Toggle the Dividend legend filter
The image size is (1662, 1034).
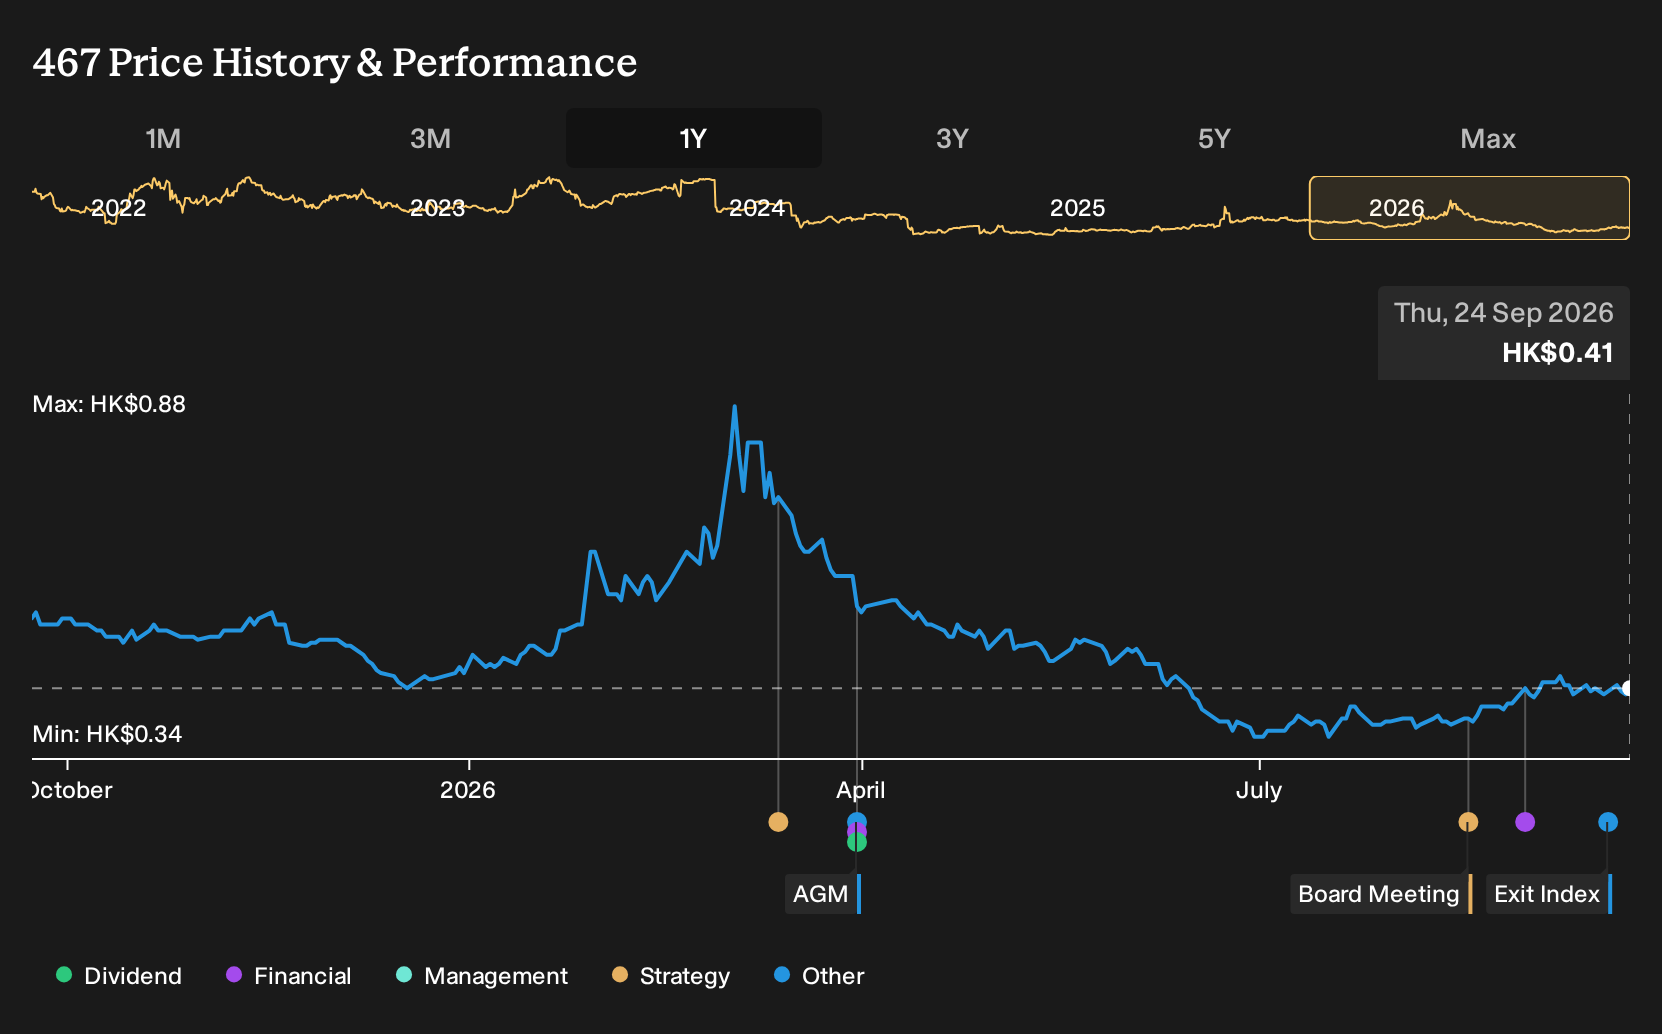[119, 976]
